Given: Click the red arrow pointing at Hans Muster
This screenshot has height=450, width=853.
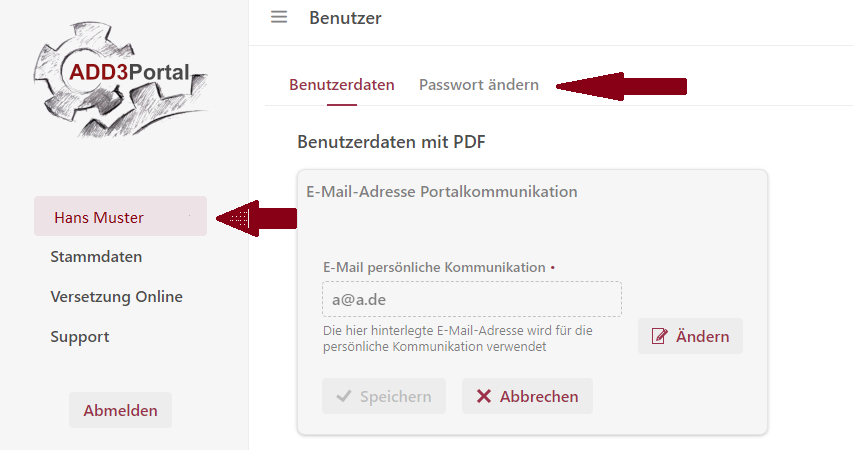Looking at the screenshot, I should pyautogui.click(x=256, y=217).
